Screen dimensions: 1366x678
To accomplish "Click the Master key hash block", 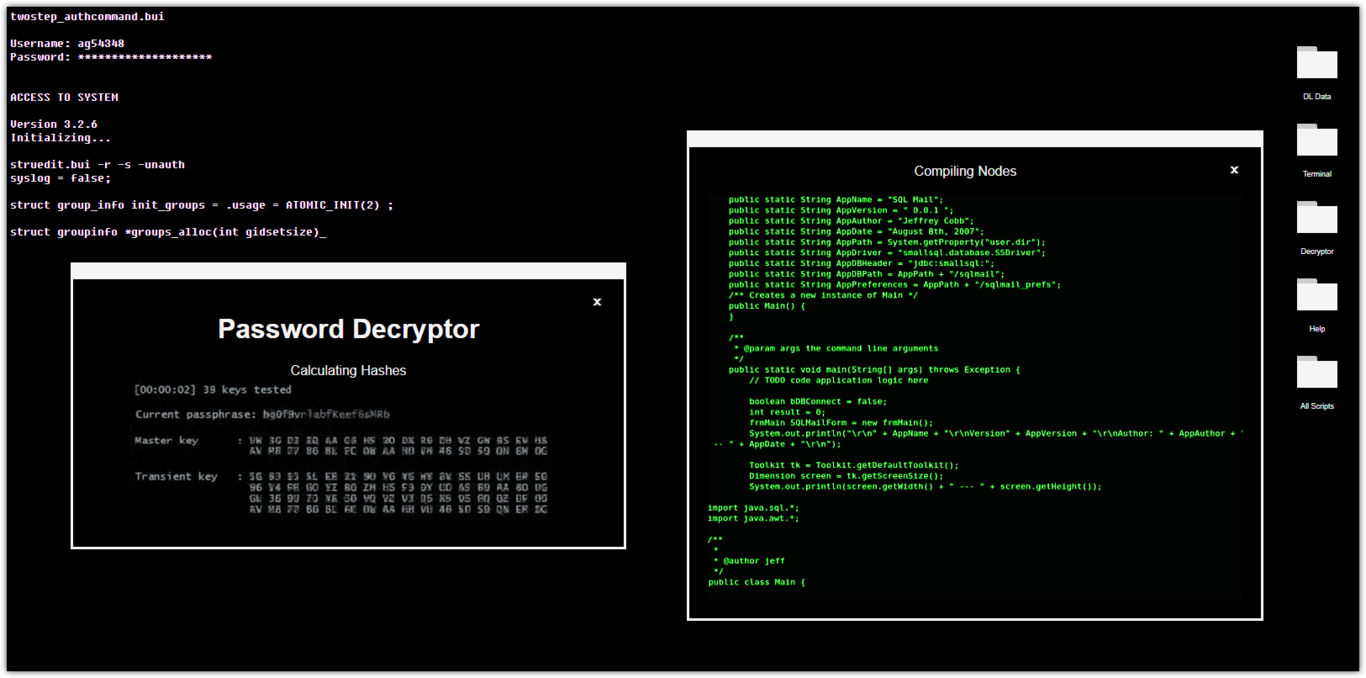I will 397,446.
